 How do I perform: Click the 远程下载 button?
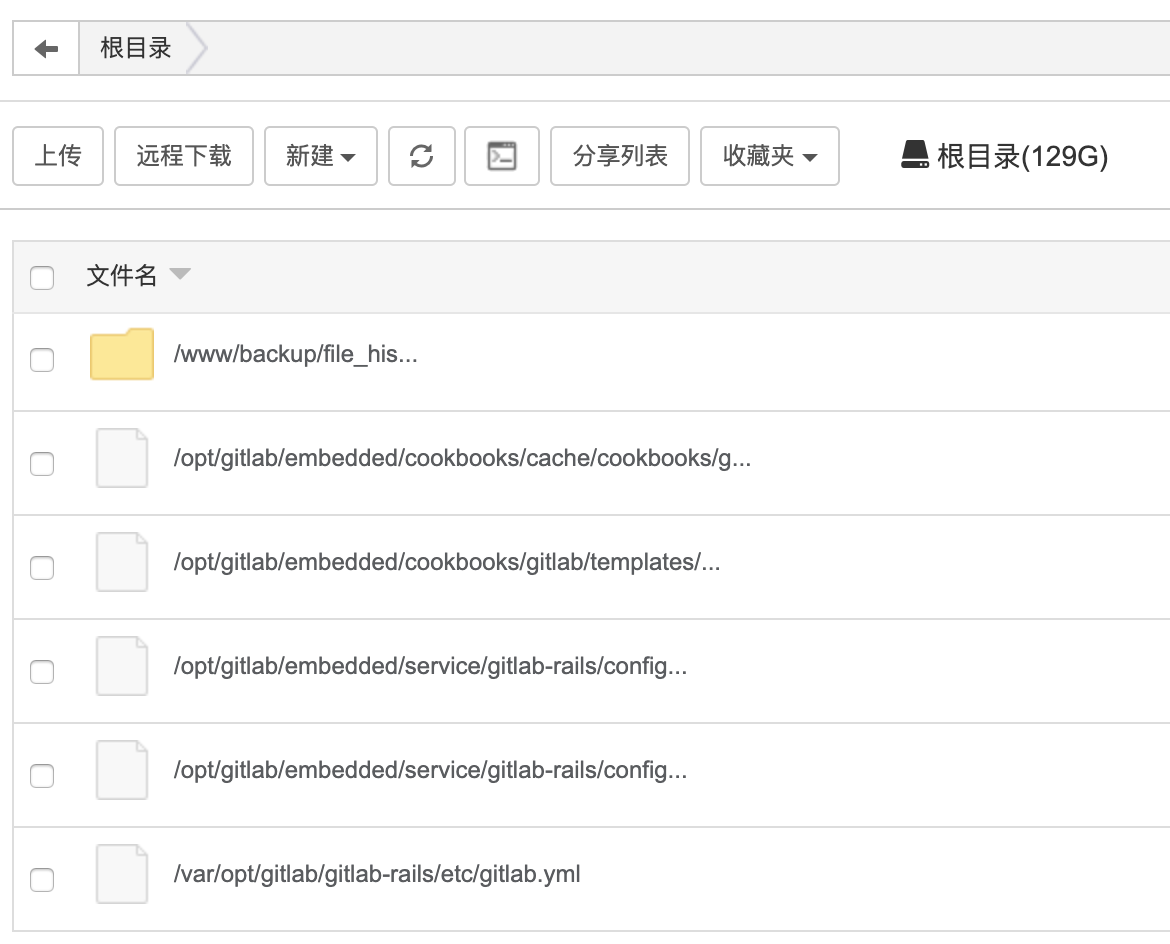pos(184,156)
